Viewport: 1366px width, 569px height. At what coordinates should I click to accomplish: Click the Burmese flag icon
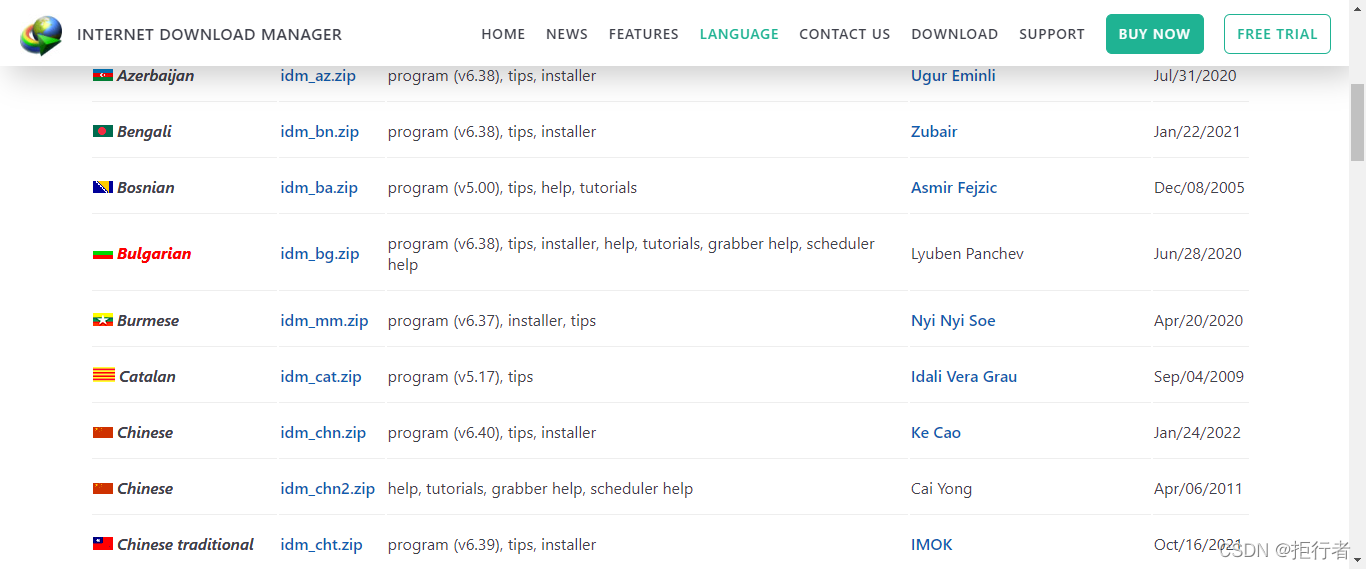point(103,320)
